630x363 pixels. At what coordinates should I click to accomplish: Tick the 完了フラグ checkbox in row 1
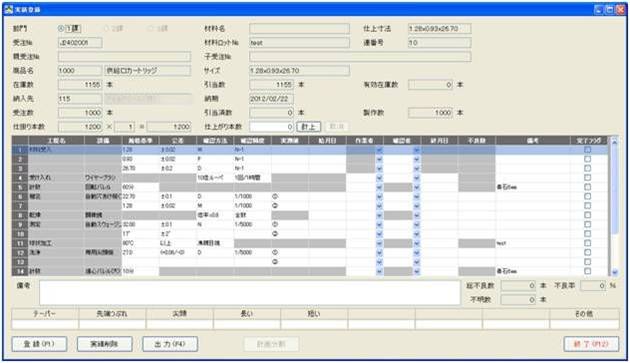click(588, 150)
